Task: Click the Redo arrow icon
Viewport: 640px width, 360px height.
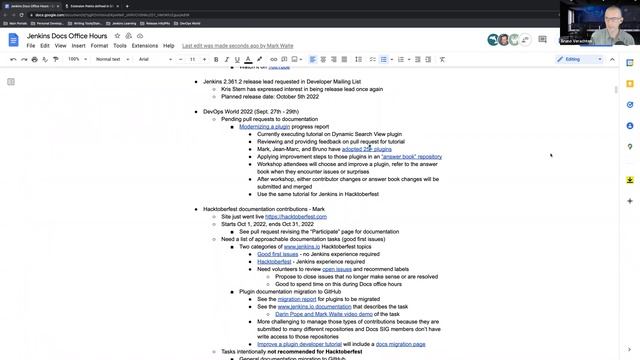Action: pyautogui.click(x=24, y=60)
